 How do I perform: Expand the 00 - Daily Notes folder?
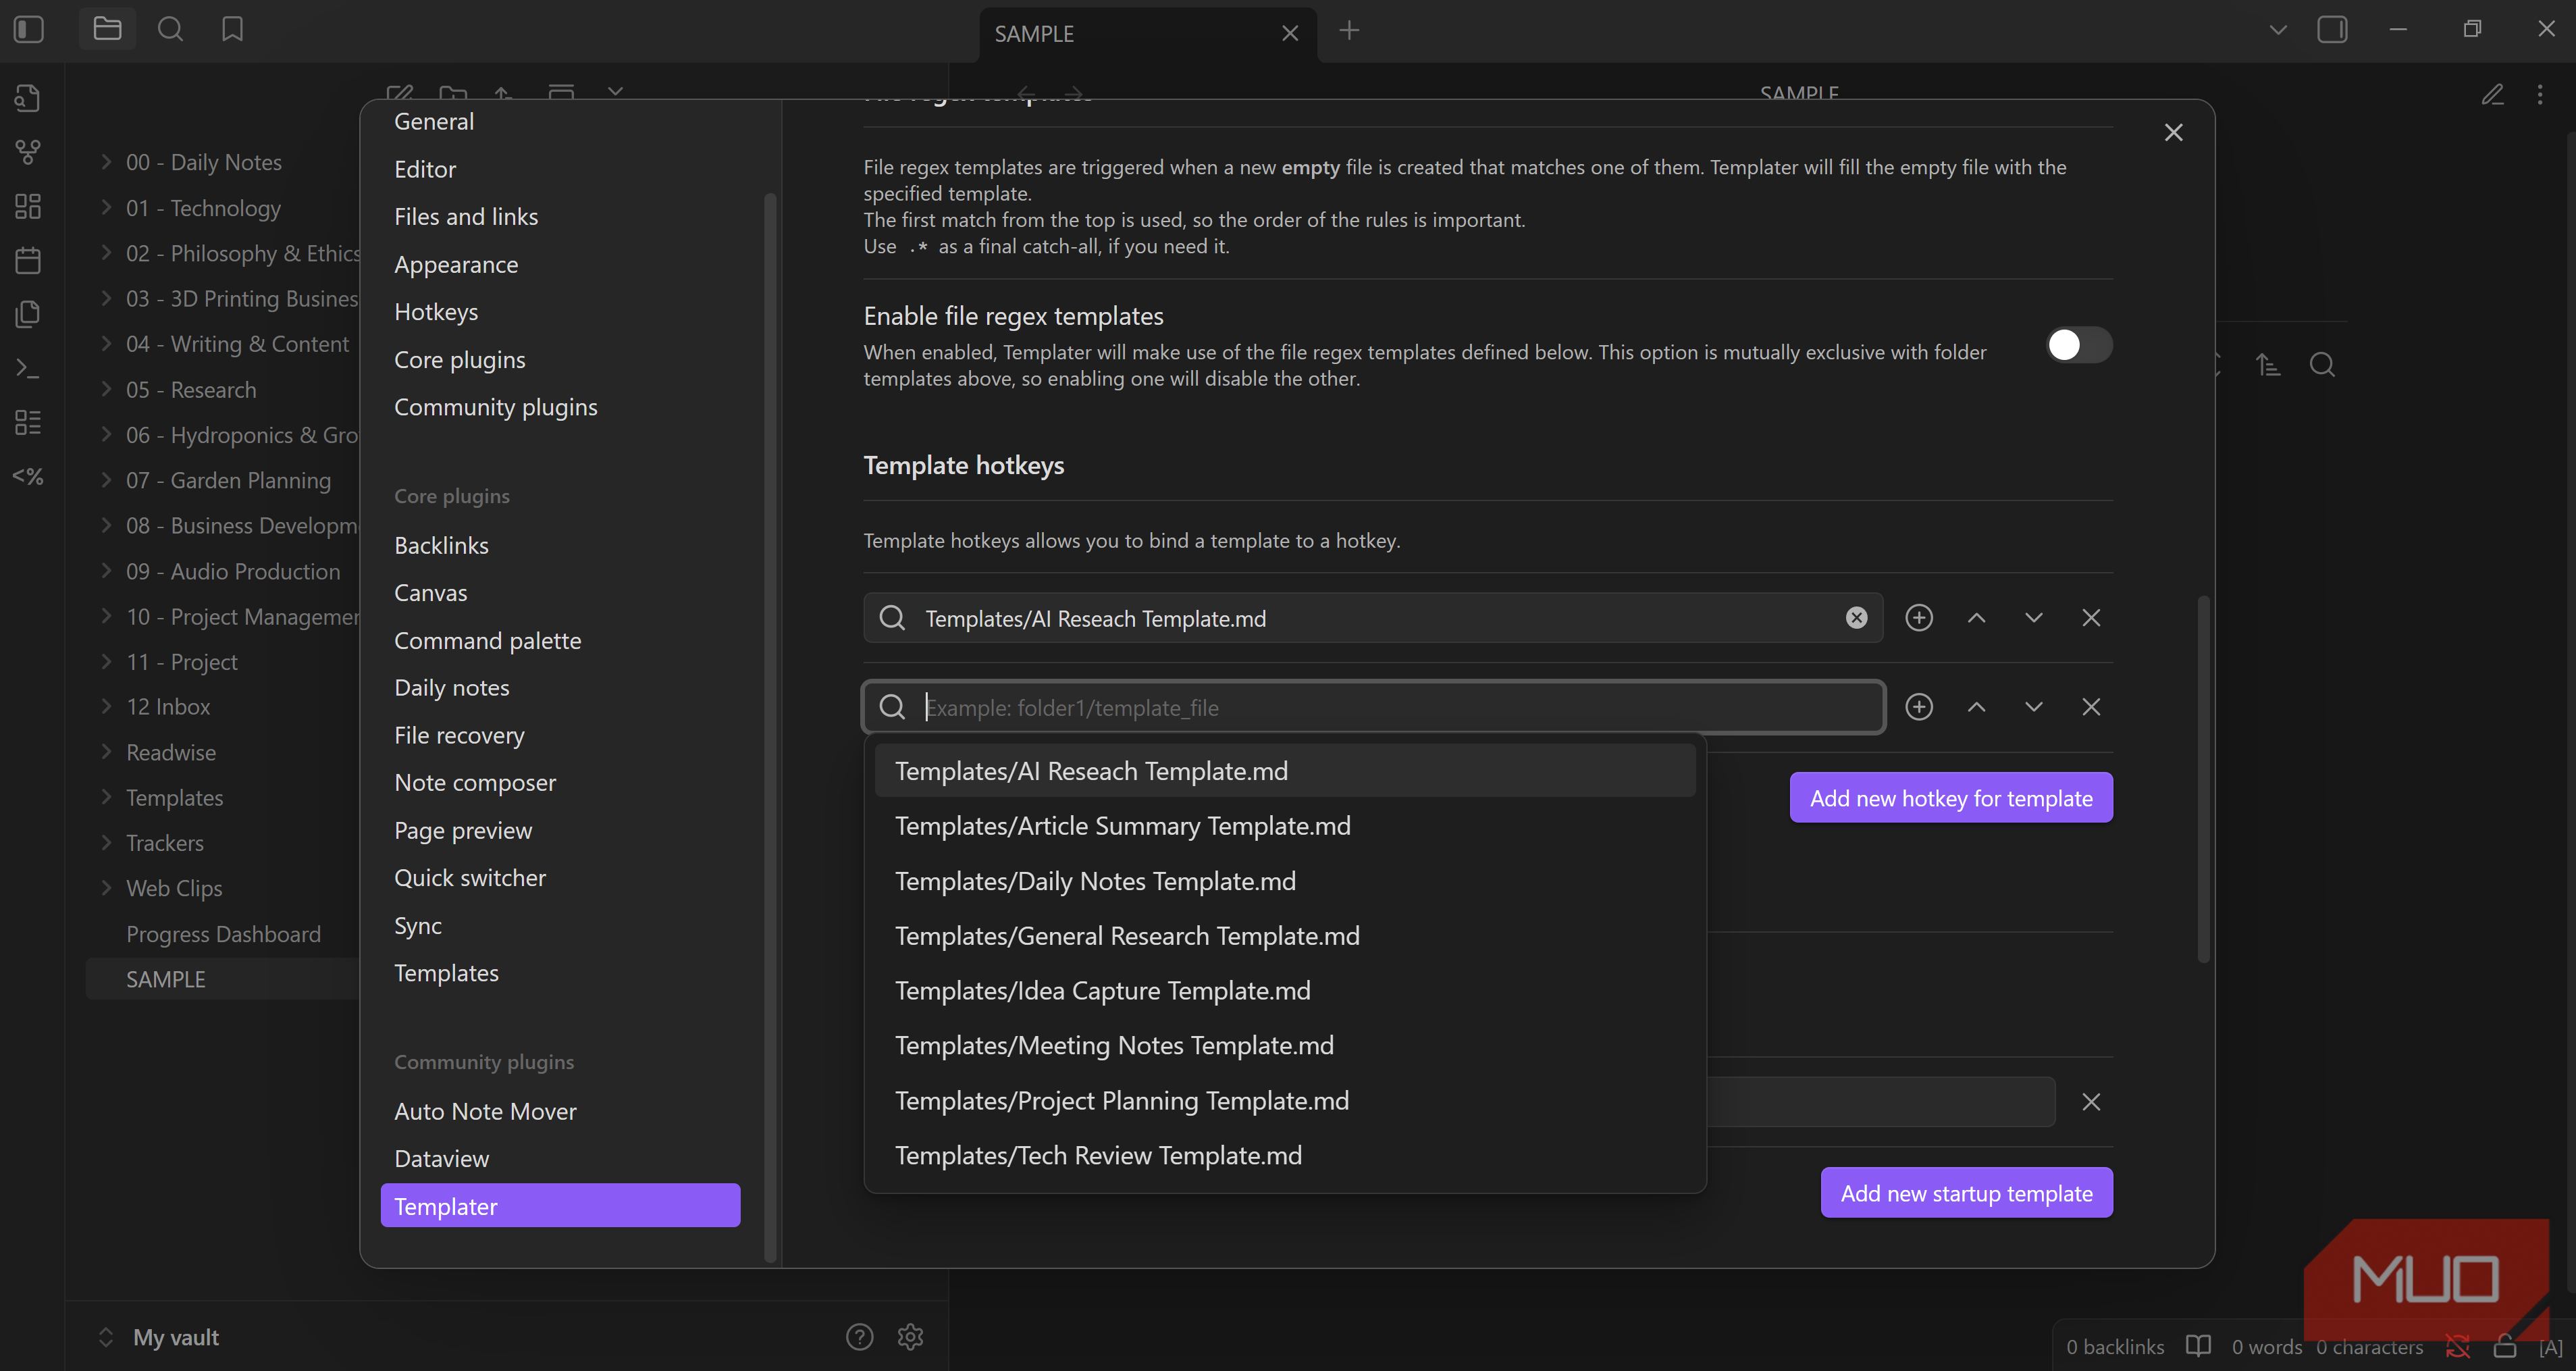[105, 161]
